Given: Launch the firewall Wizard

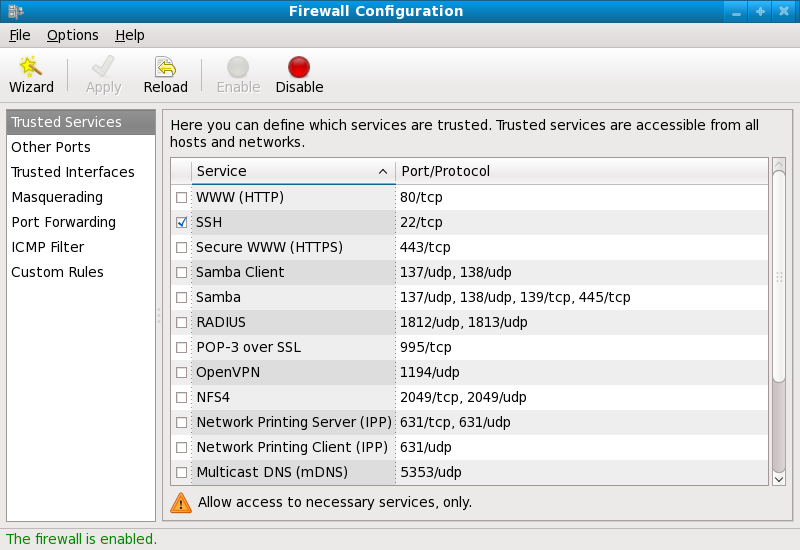Looking at the screenshot, I should tap(31, 68).
